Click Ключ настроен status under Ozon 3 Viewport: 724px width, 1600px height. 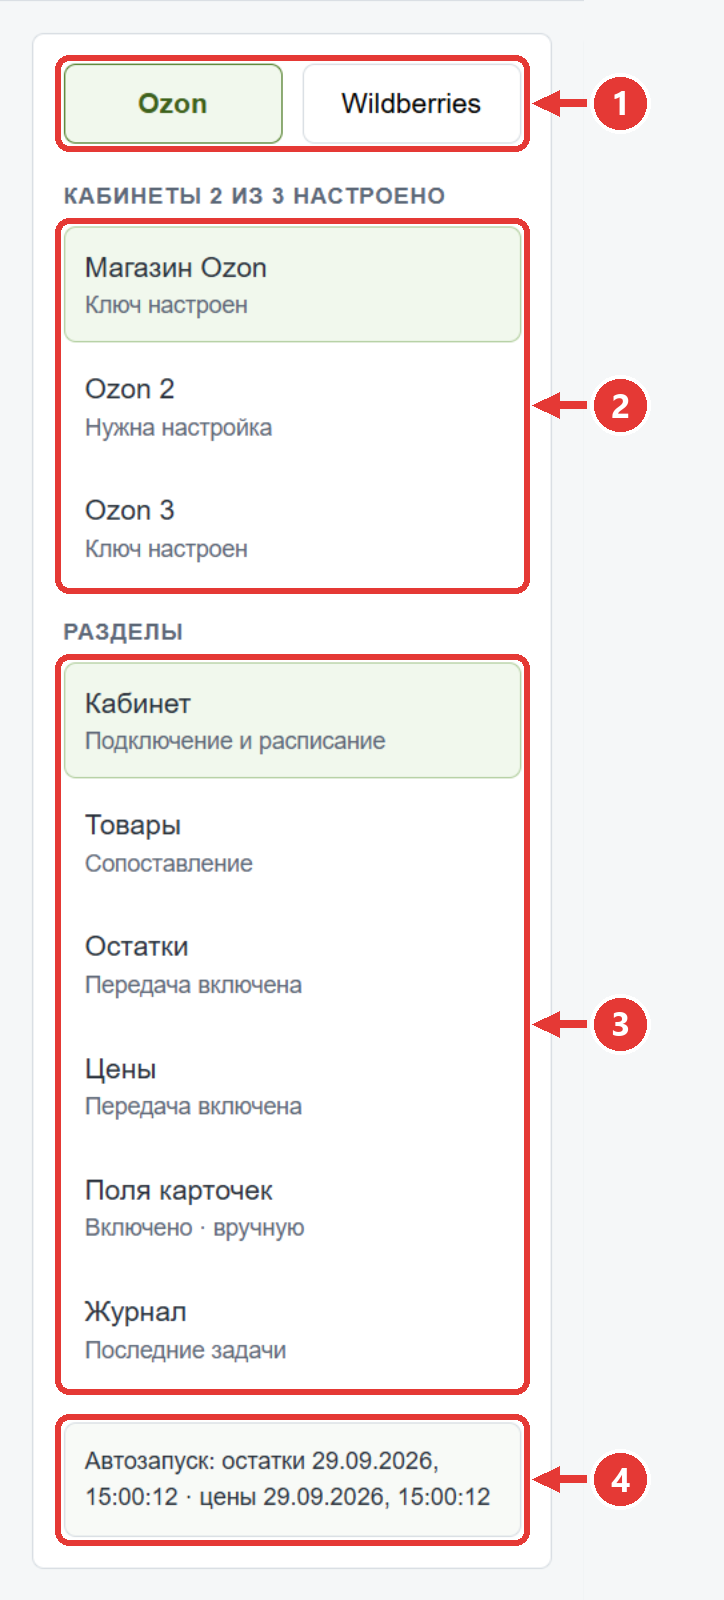coord(166,549)
